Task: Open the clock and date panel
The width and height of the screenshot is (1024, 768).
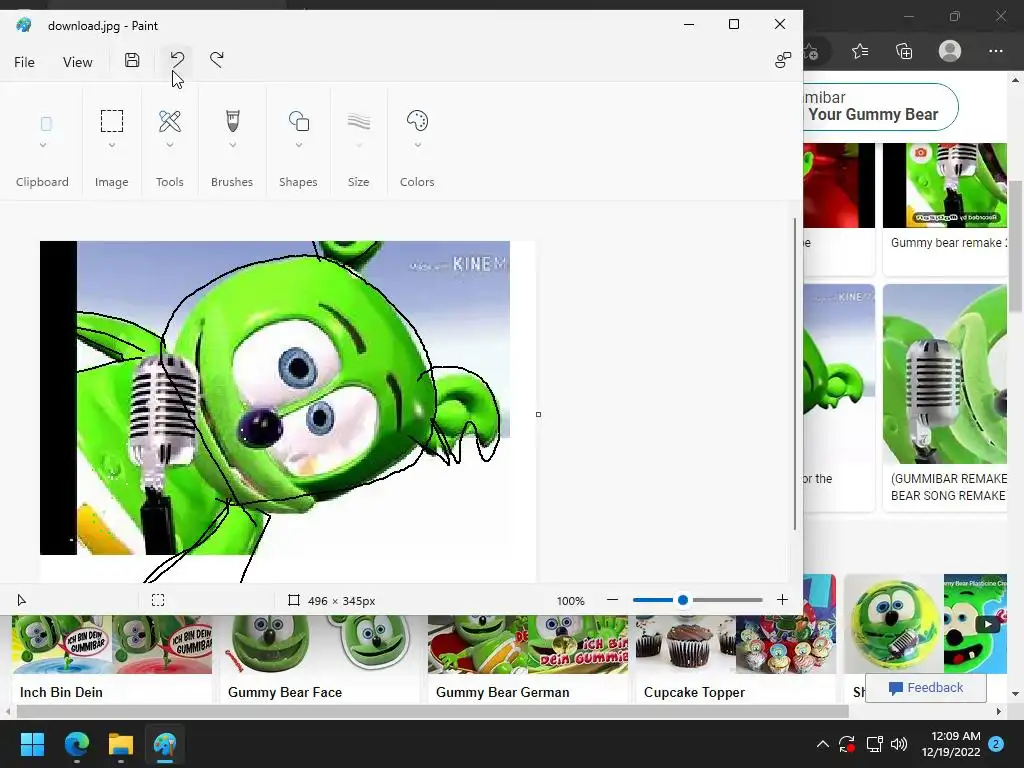Action: 950,744
